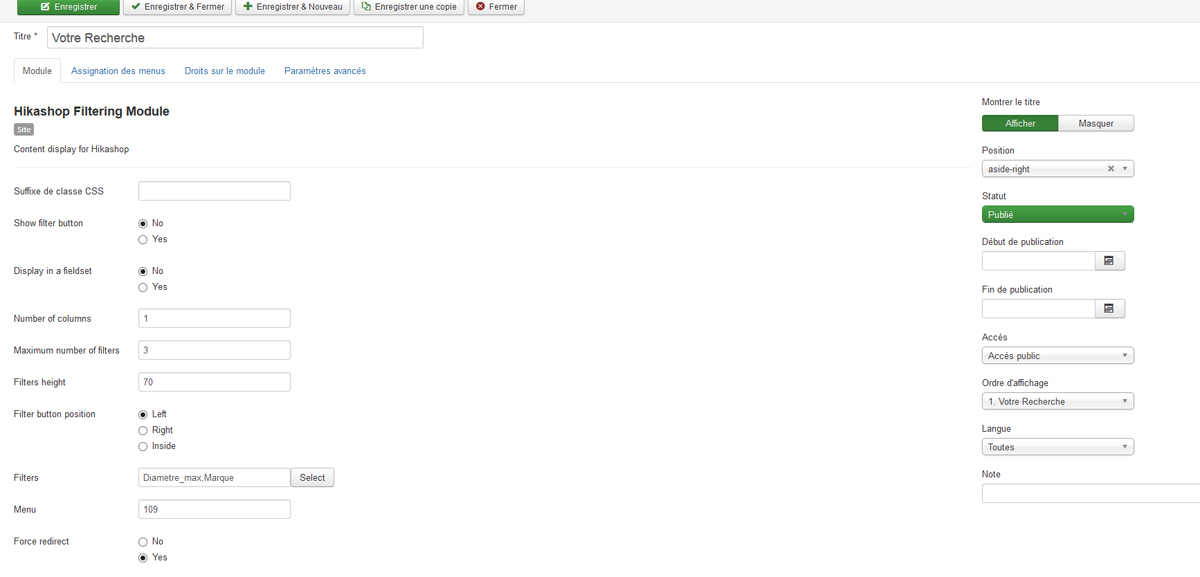Click Enregistrer & Fermer button
This screenshot has width=1200, height=577.
(178, 7)
